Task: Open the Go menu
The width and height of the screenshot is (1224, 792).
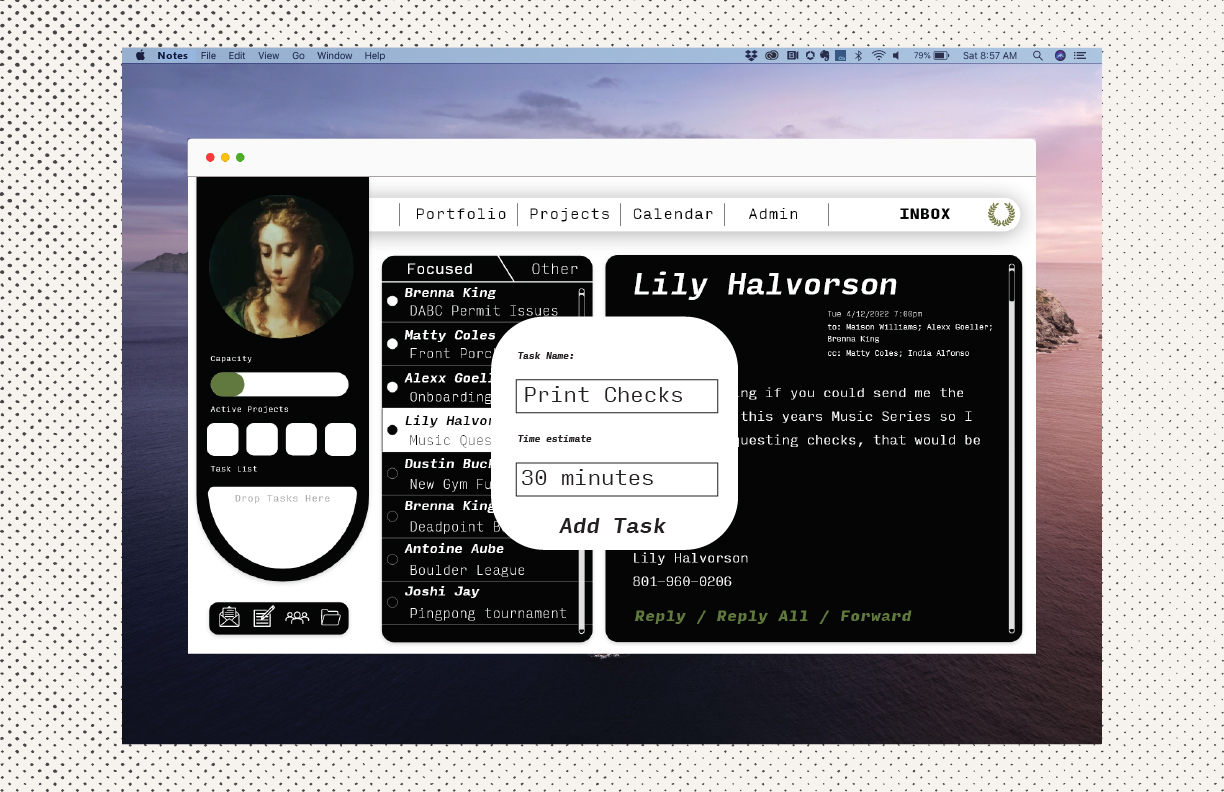Action: [x=298, y=56]
